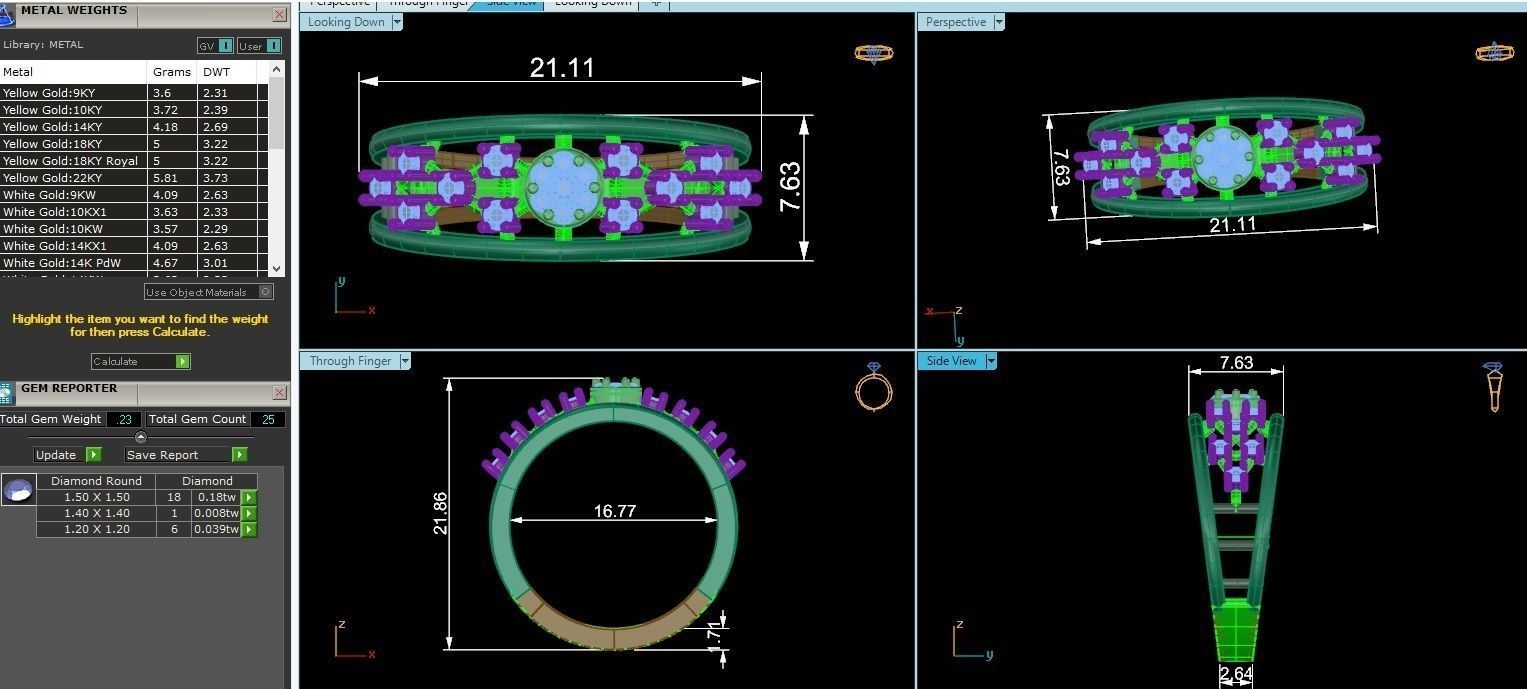Image resolution: width=1527 pixels, height=689 pixels.
Task: Click ring orientation icon in Through Finger viewport
Action: (x=873, y=387)
